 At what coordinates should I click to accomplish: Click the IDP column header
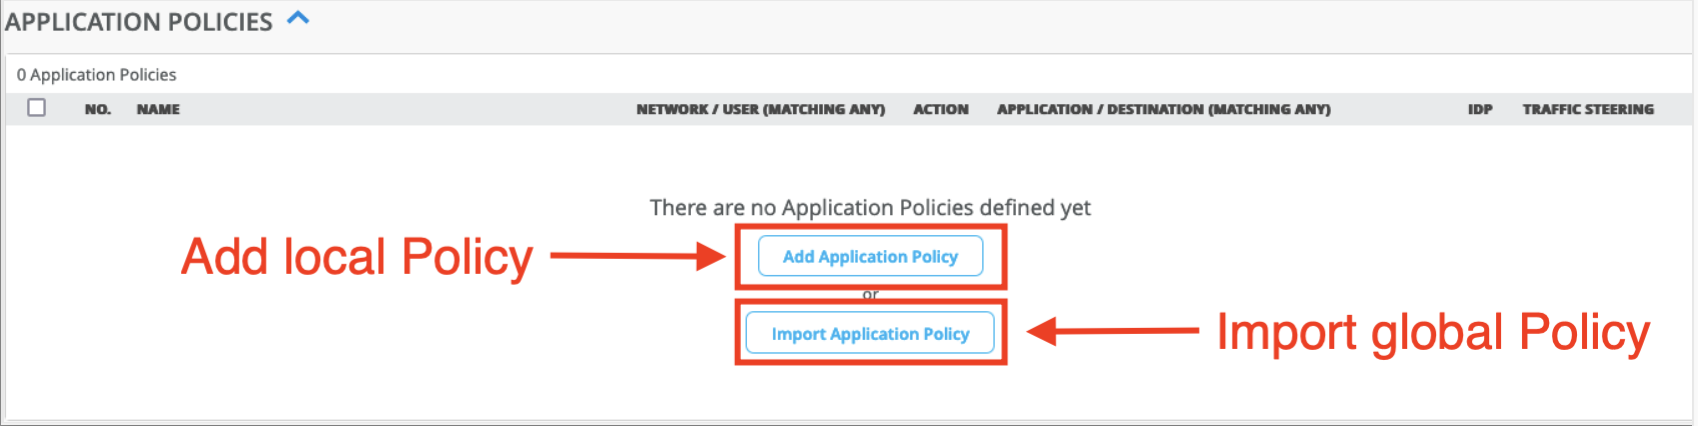click(x=1480, y=110)
